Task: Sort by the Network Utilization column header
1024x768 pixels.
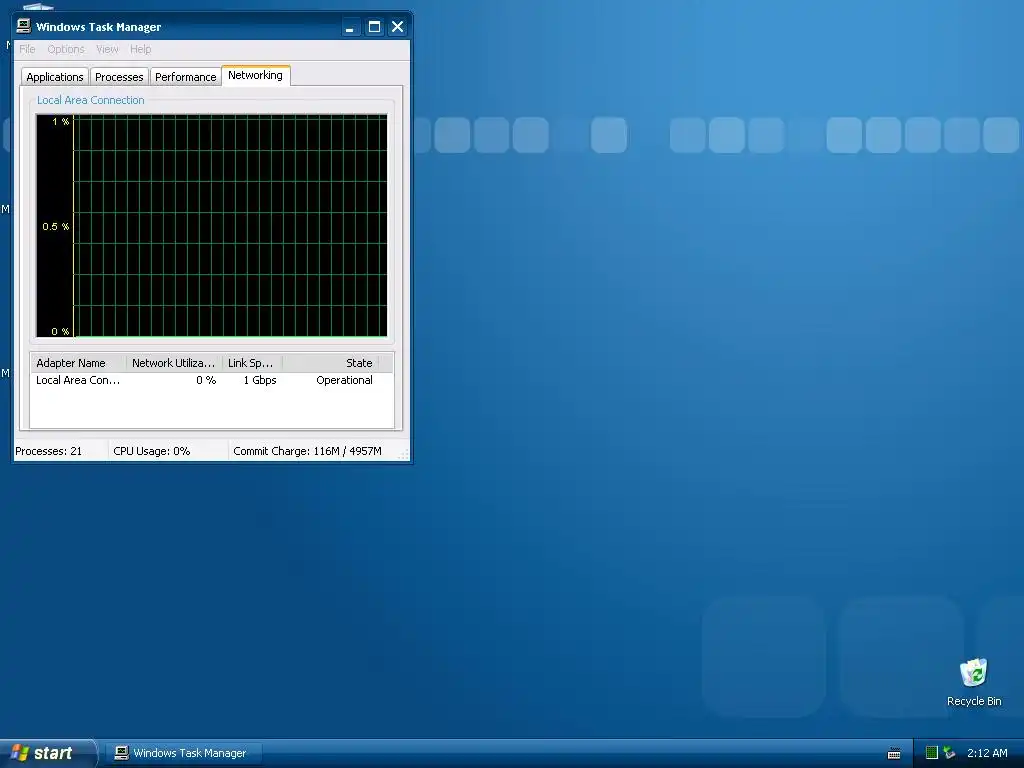Action: [174, 363]
